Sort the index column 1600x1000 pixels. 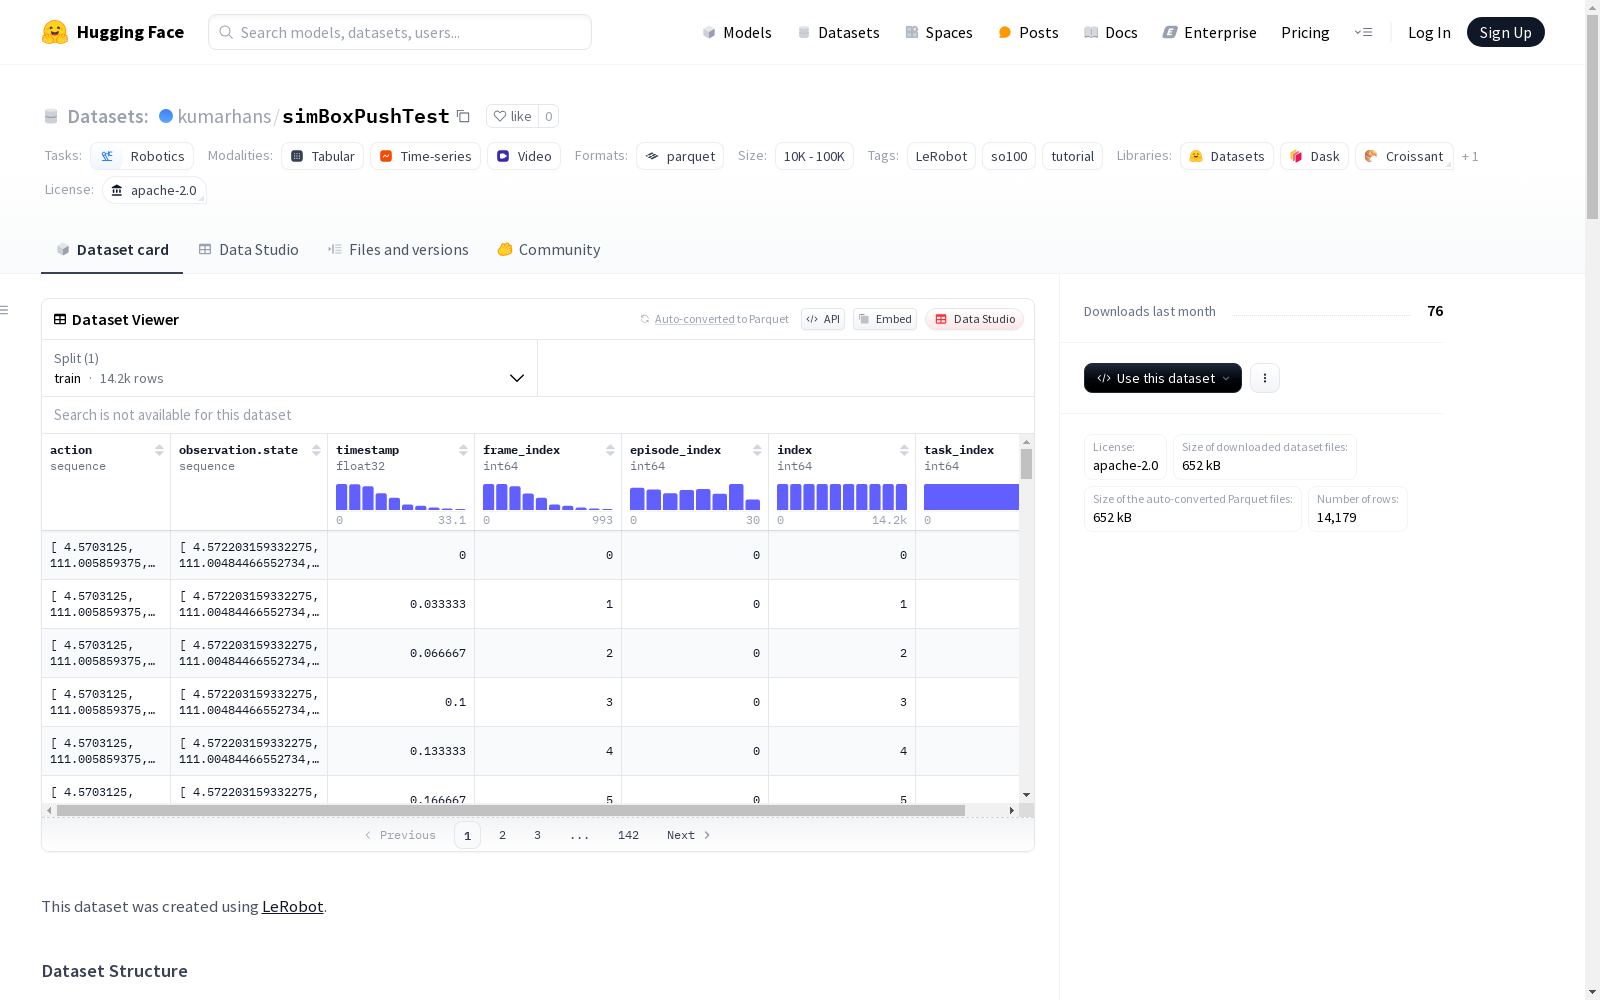(x=904, y=450)
